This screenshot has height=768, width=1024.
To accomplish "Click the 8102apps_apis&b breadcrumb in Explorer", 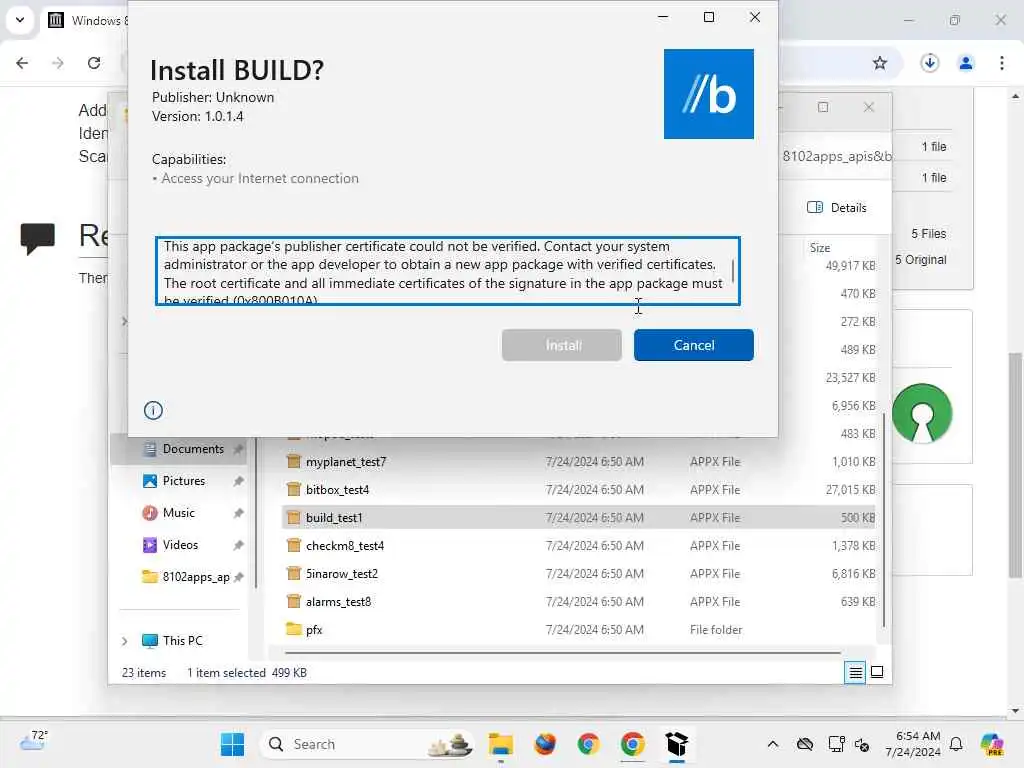I will pyautogui.click(x=836, y=156).
